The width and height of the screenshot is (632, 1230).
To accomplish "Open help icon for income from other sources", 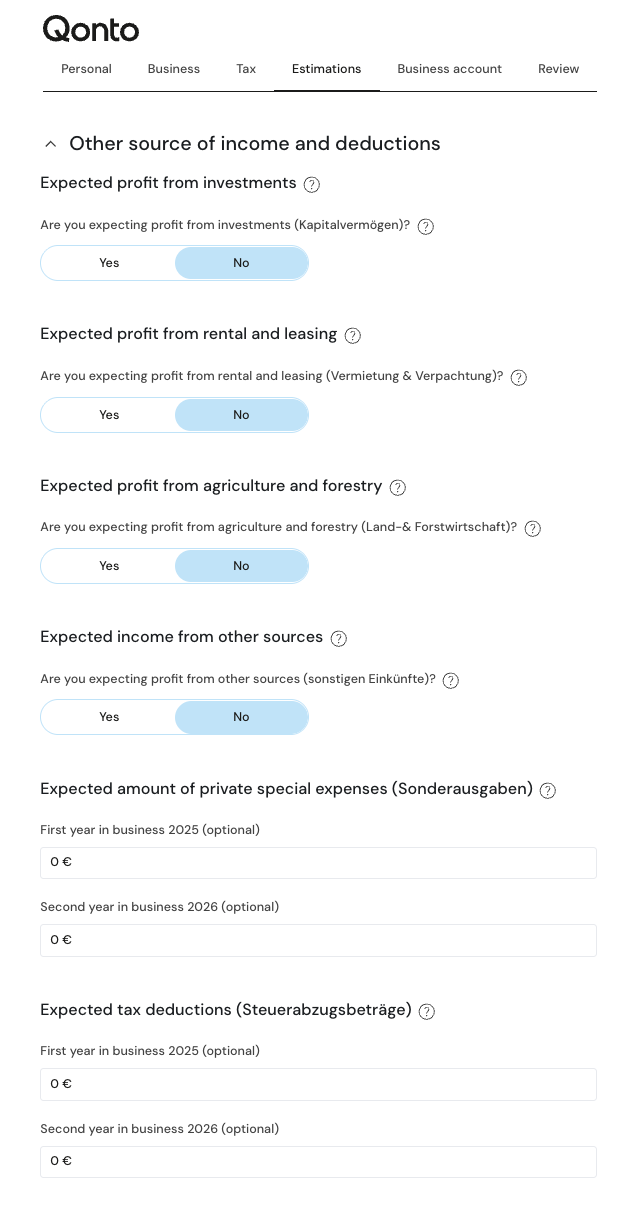I will click(x=339, y=639).
